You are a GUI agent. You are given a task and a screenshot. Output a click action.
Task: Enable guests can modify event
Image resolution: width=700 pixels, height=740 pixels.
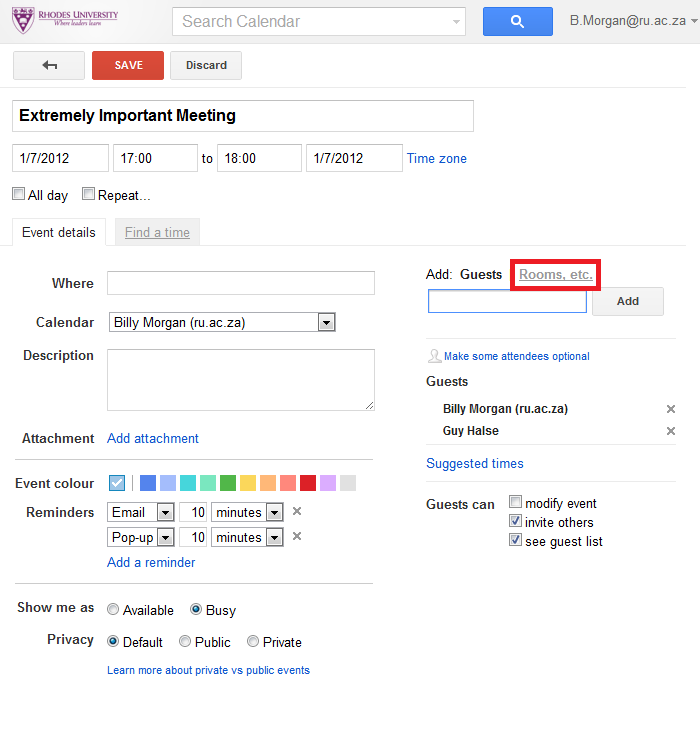click(515, 501)
